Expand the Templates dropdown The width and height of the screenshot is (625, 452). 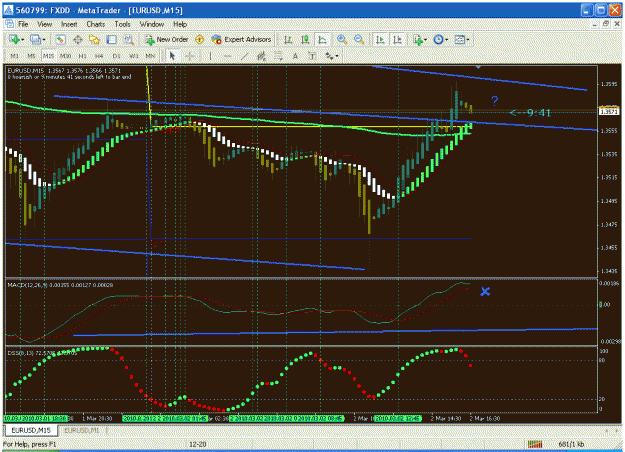click(x=468, y=40)
